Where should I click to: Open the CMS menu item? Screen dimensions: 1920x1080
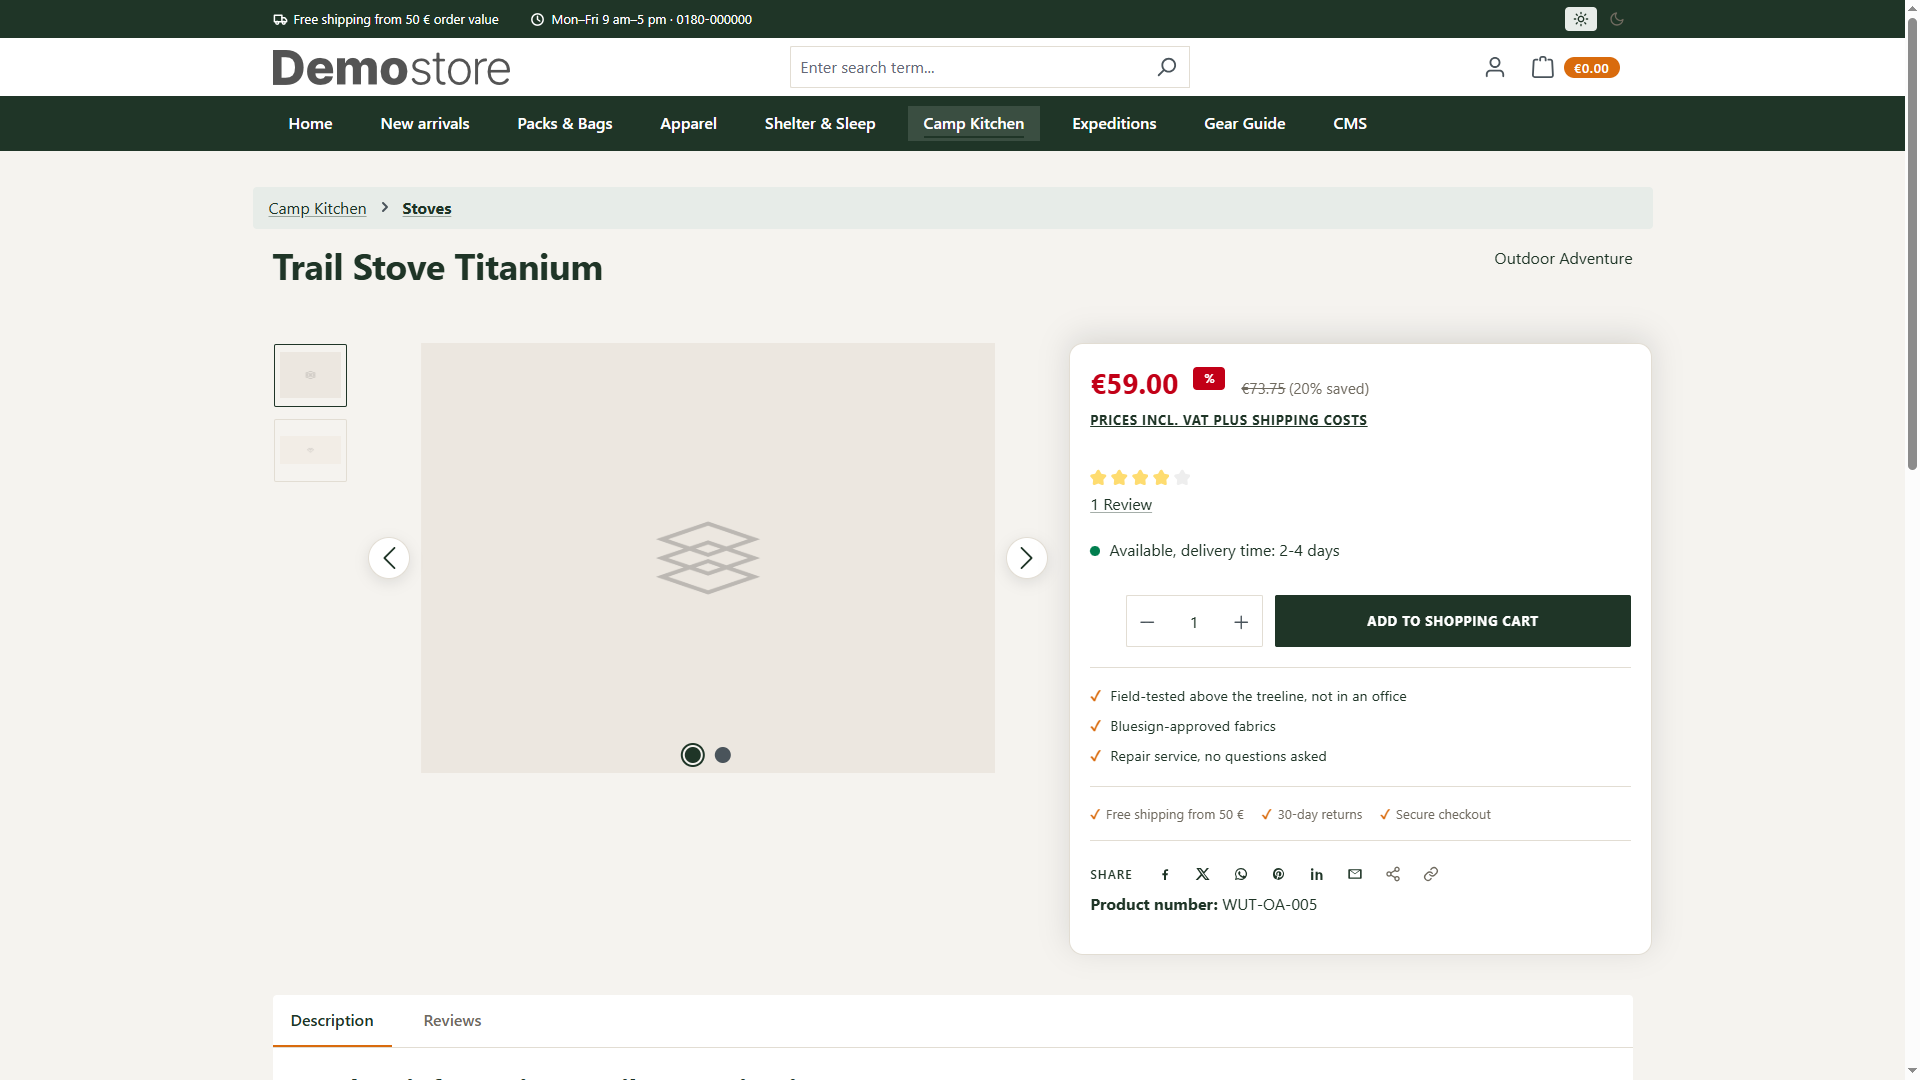click(1350, 123)
